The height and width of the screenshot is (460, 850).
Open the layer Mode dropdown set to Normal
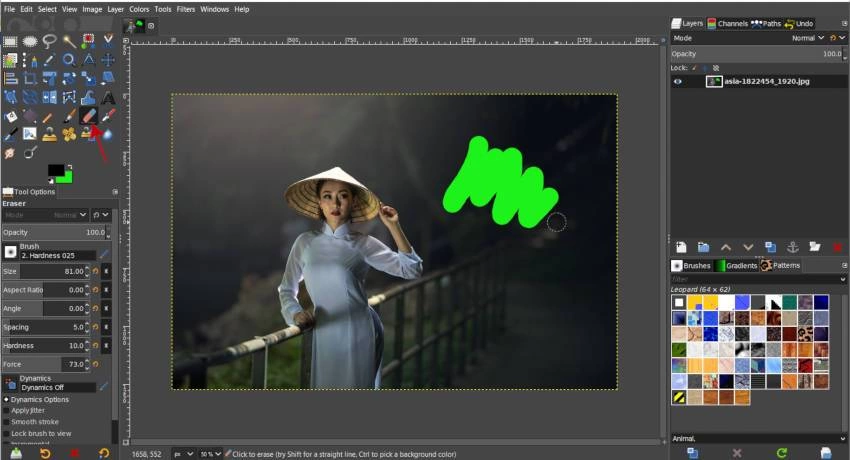click(x=803, y=38)
